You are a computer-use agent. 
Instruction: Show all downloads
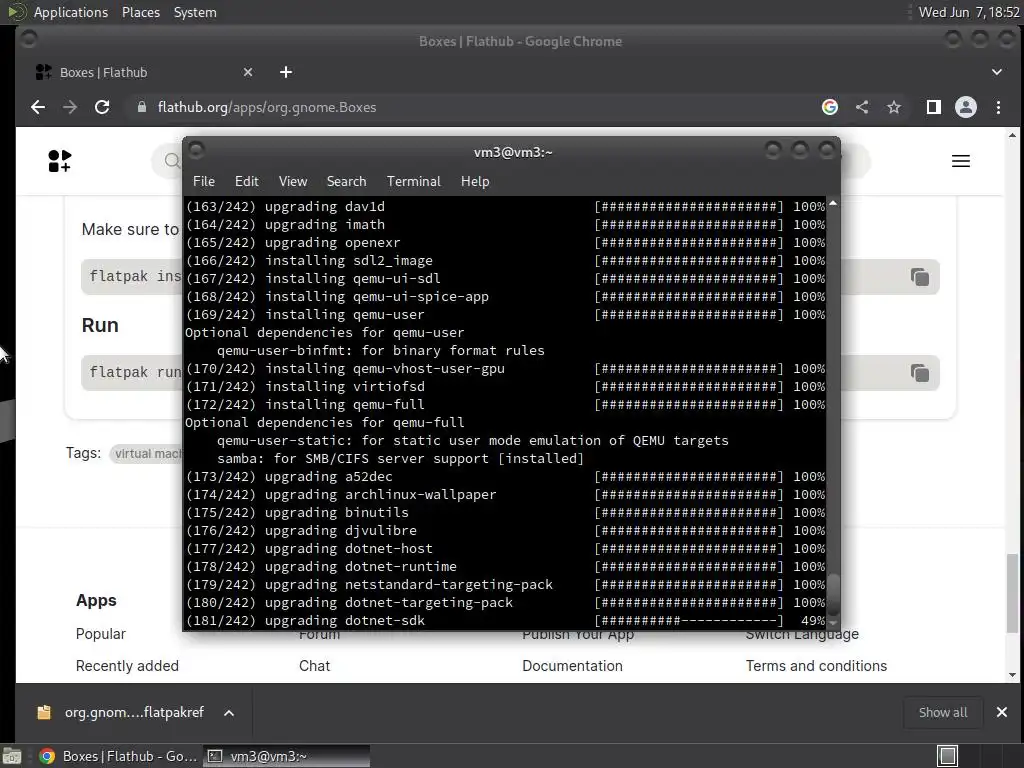pos(943,712)
